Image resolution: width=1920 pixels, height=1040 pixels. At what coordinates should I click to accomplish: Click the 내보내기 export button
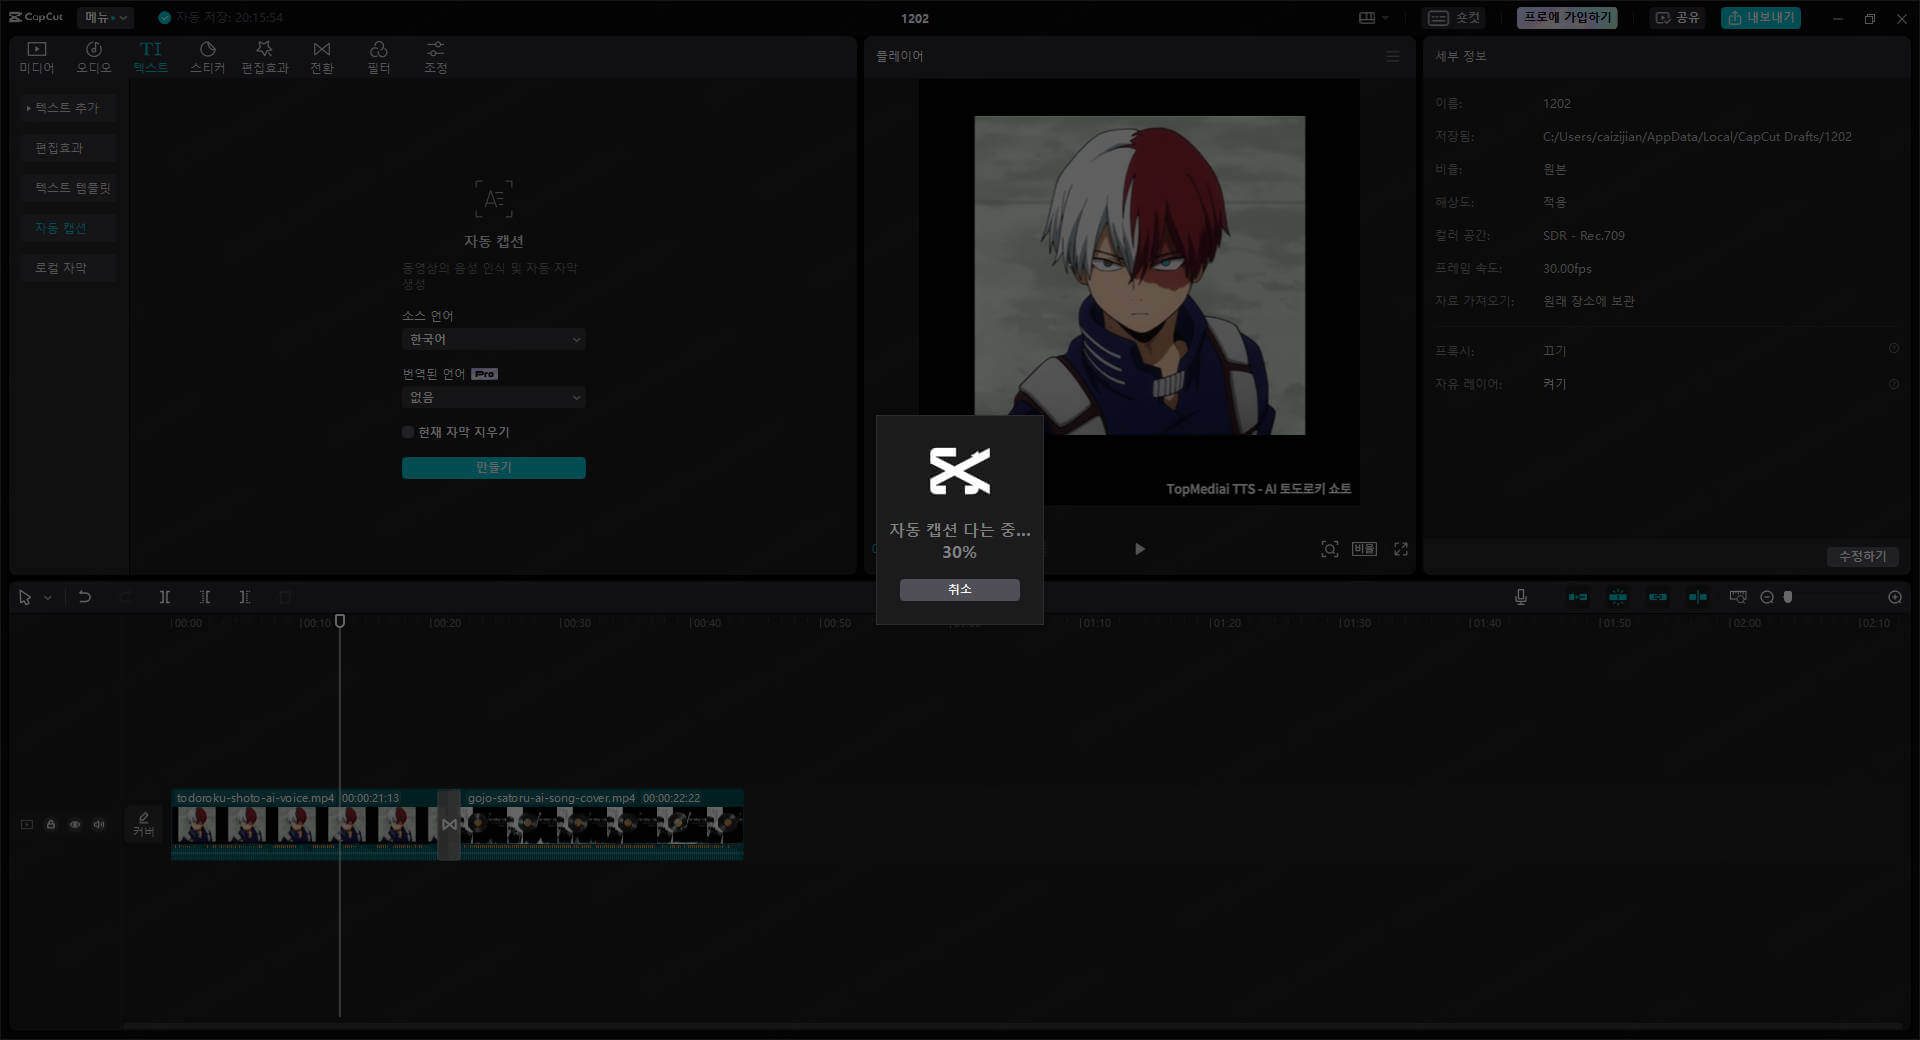coord(1761,18)
